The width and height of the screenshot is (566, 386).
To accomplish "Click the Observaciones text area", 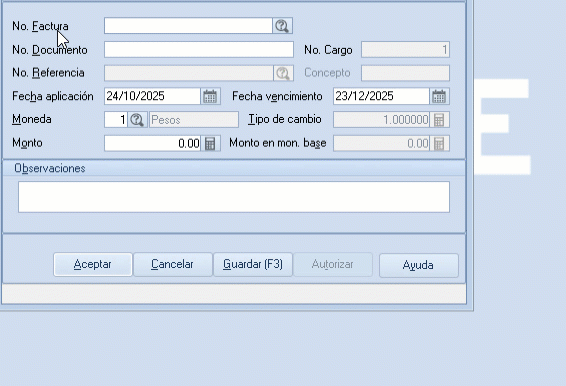I will pos(234,197).
